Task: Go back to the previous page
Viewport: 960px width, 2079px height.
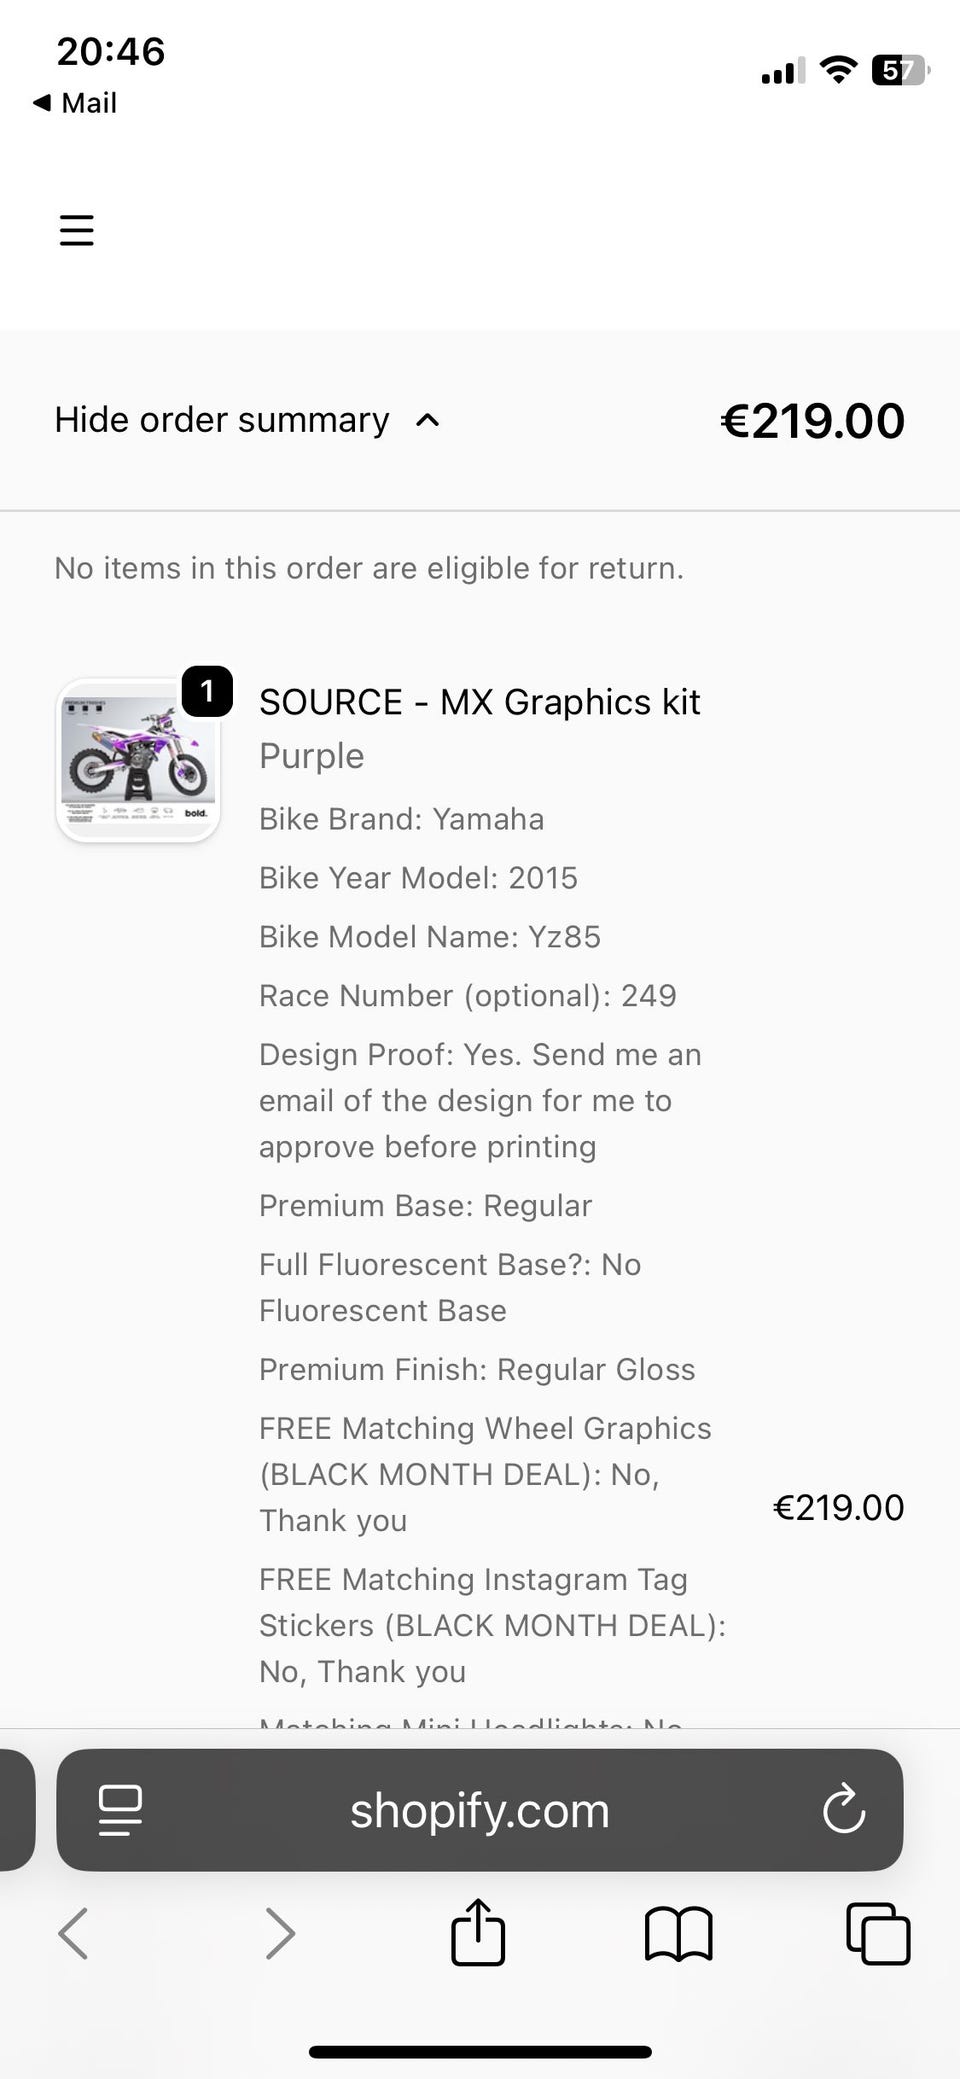Action: 73,1932
